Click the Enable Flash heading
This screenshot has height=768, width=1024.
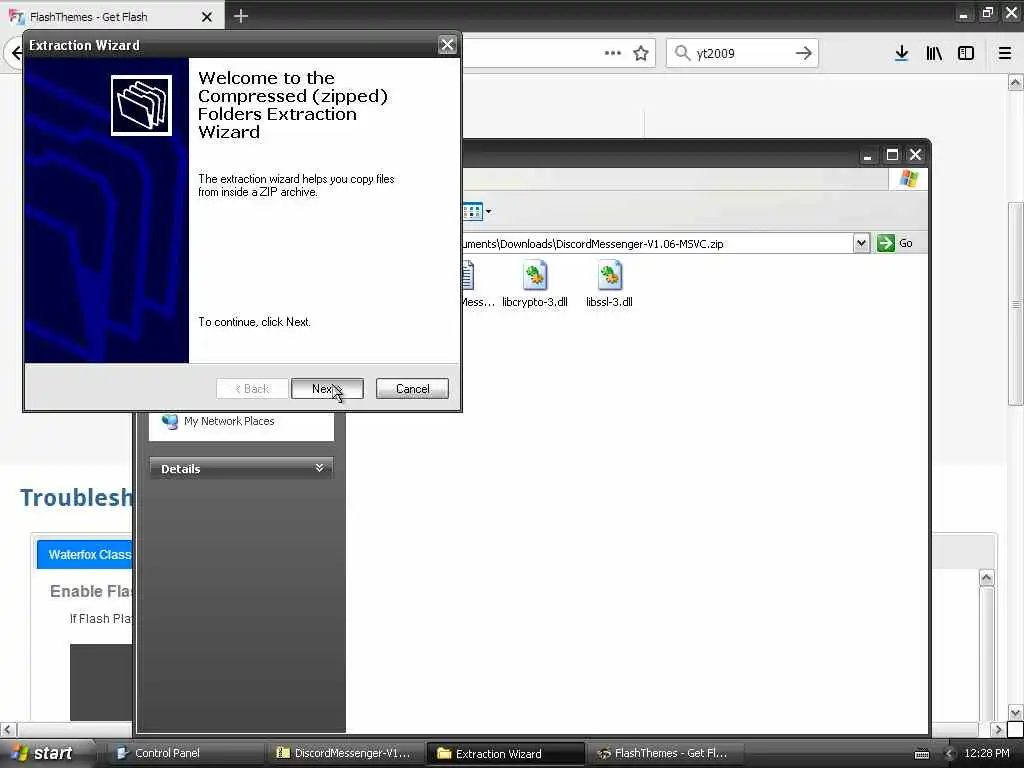coord(91,591)
